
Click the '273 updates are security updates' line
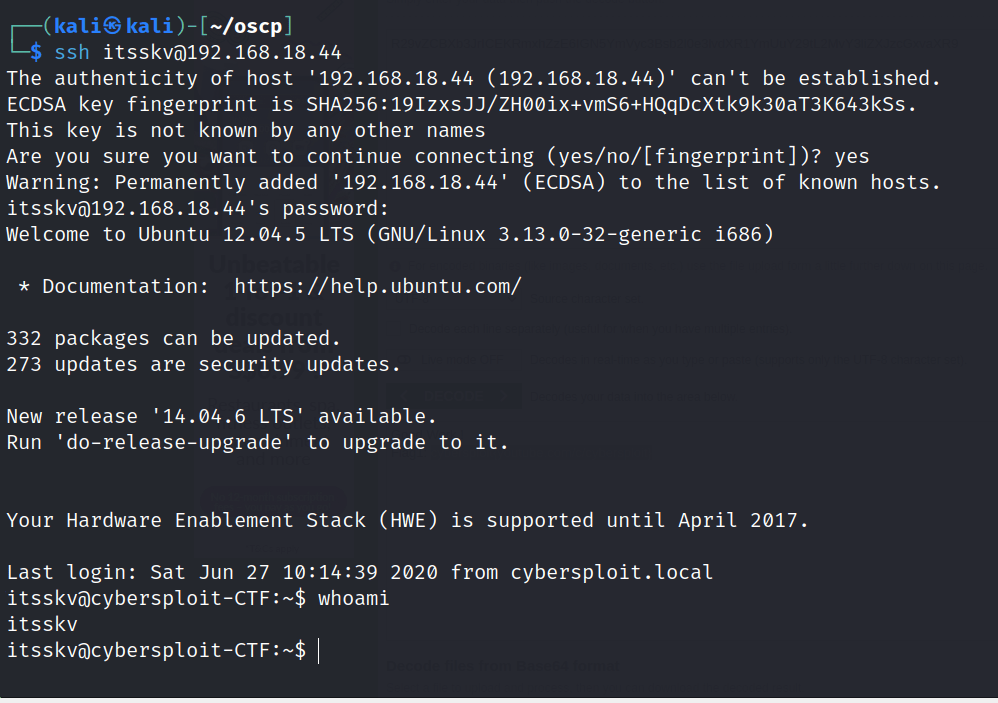(203, 364)
